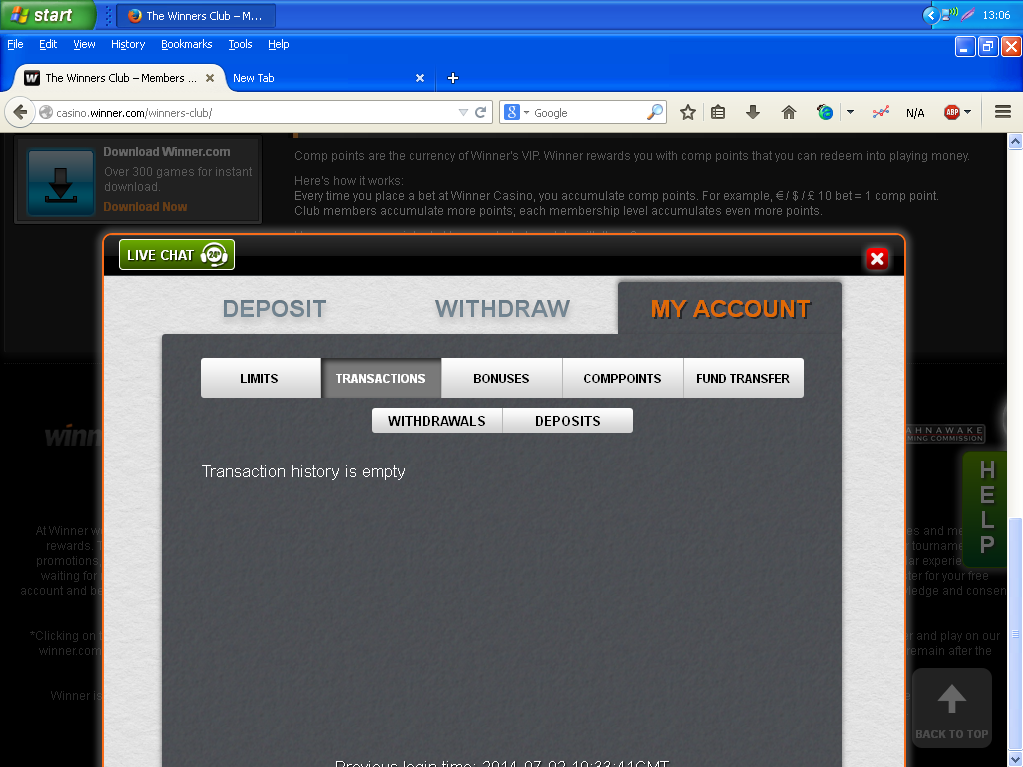Image resolution: width=1023 pixels, height=767 pixels.
Task: Click the taskbar clock showing 13:06
Action: point(996,15)
